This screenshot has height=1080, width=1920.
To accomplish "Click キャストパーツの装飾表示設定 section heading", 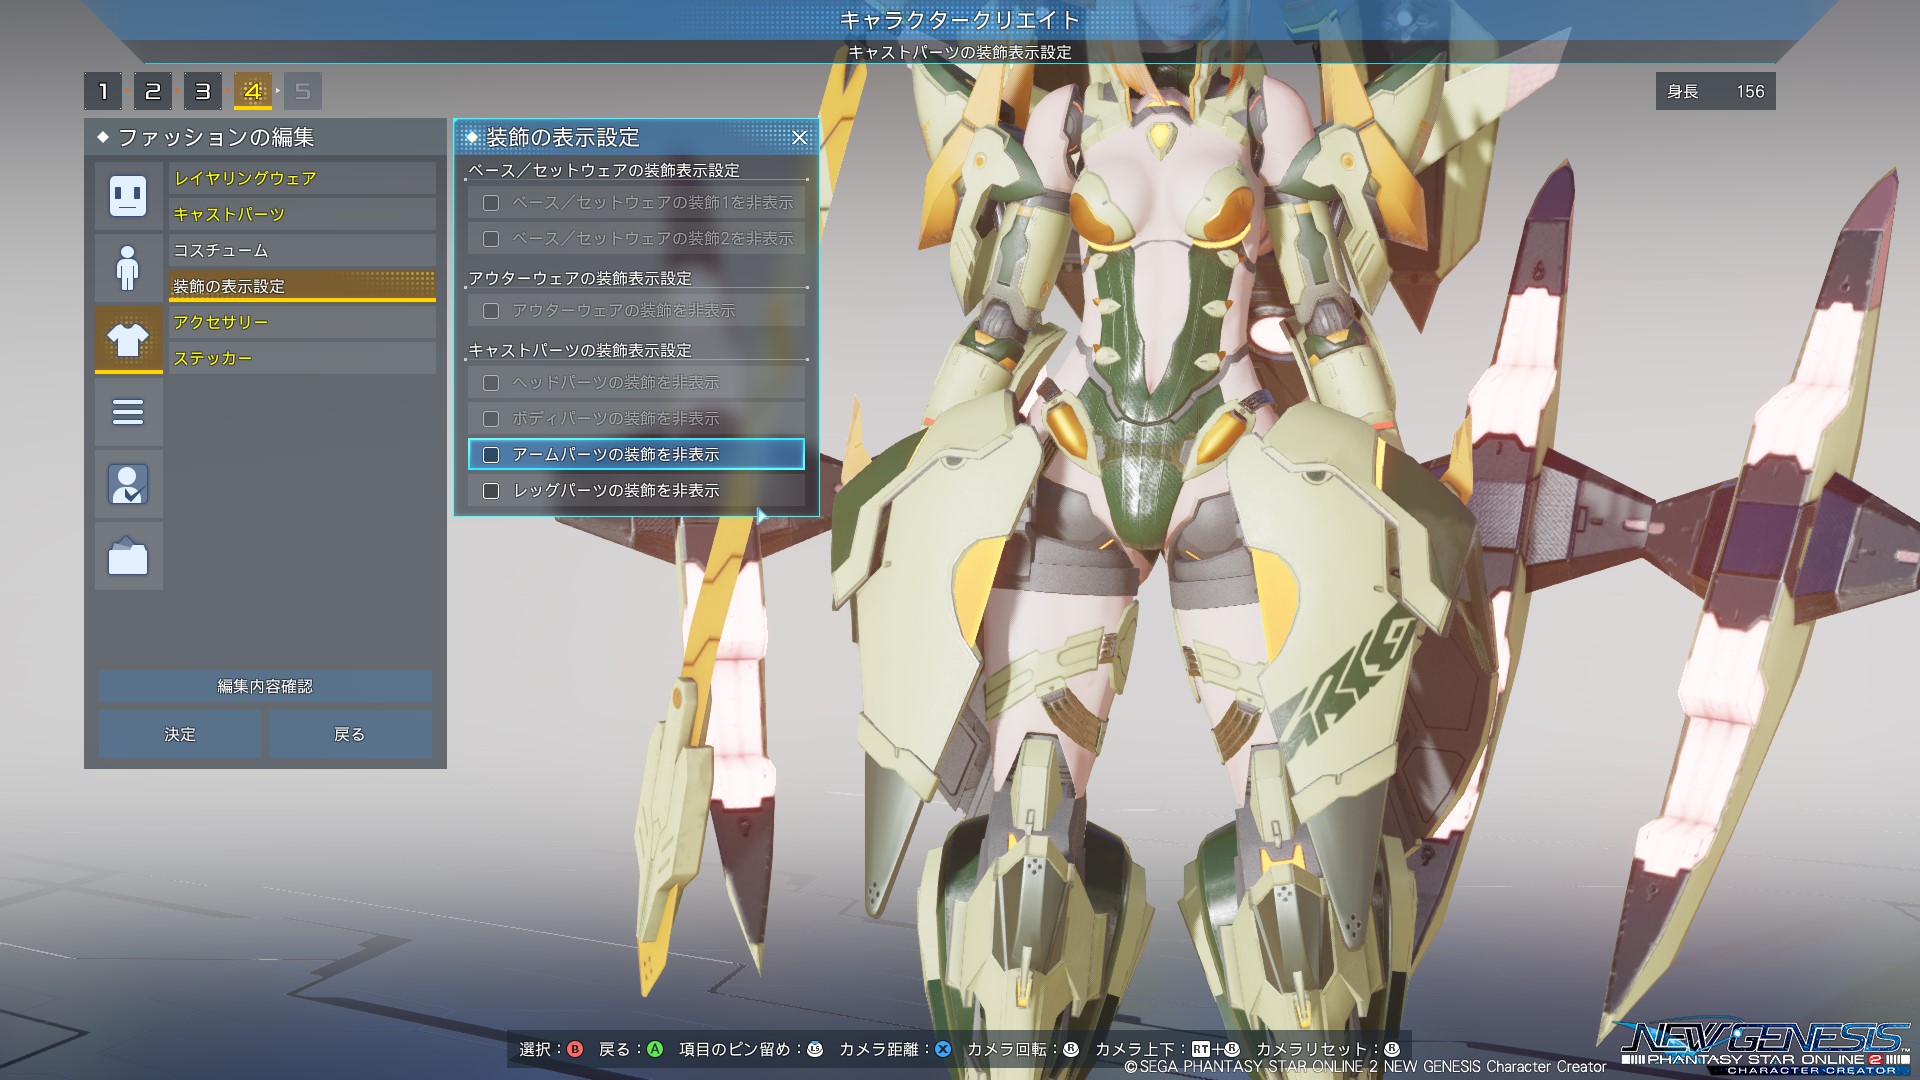I will coord(580,350).
